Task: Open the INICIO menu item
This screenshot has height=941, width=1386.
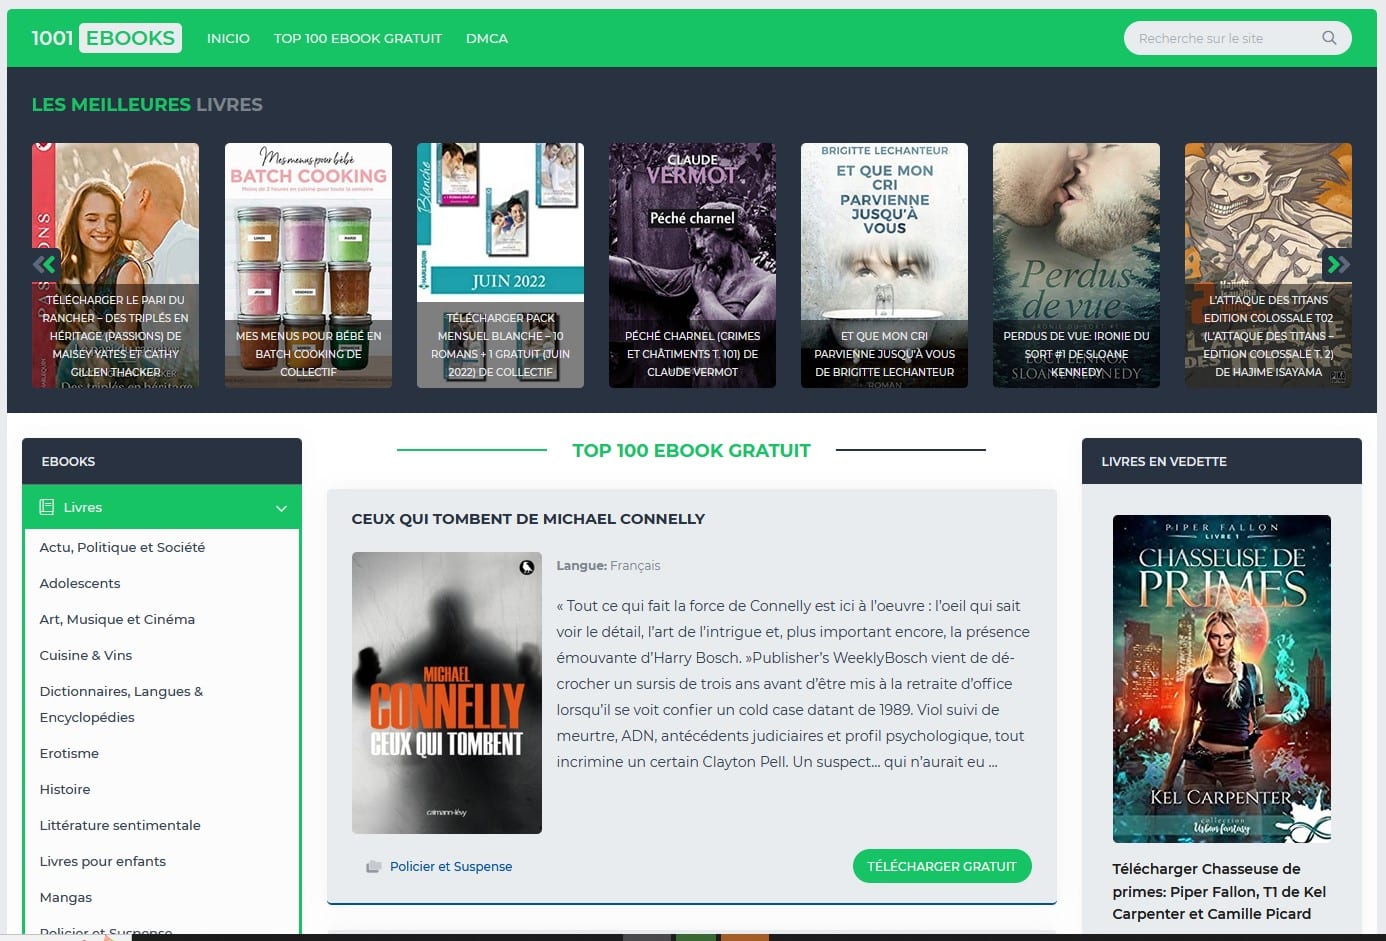Action: (x=228, y=38)
